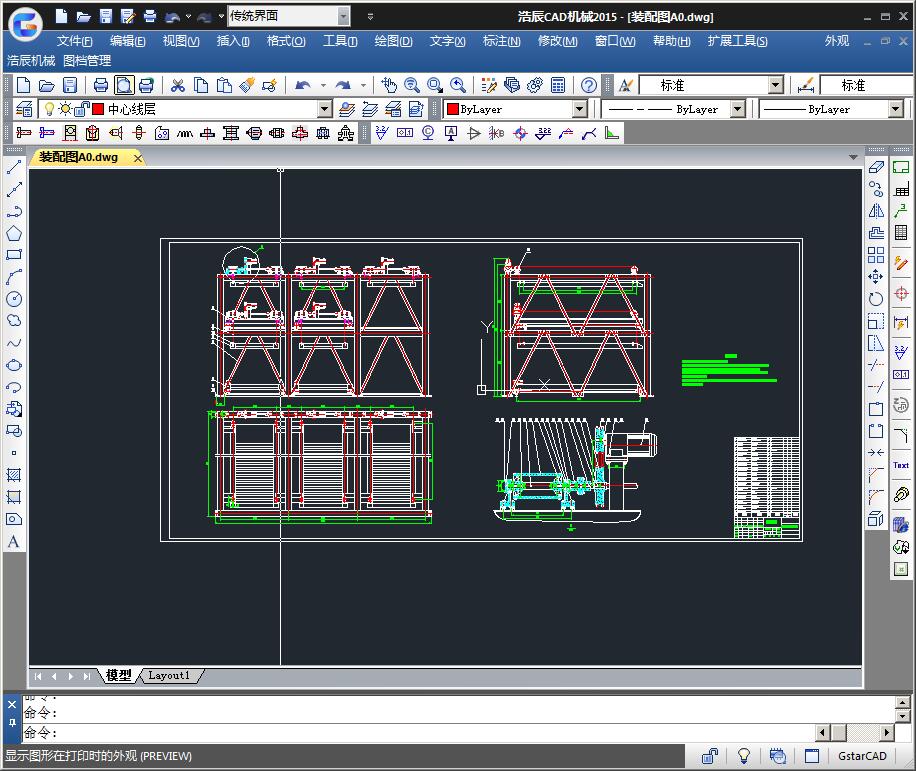
Task: Select the Text 'A' tool in left toolbar
Action: pos(14,541)
